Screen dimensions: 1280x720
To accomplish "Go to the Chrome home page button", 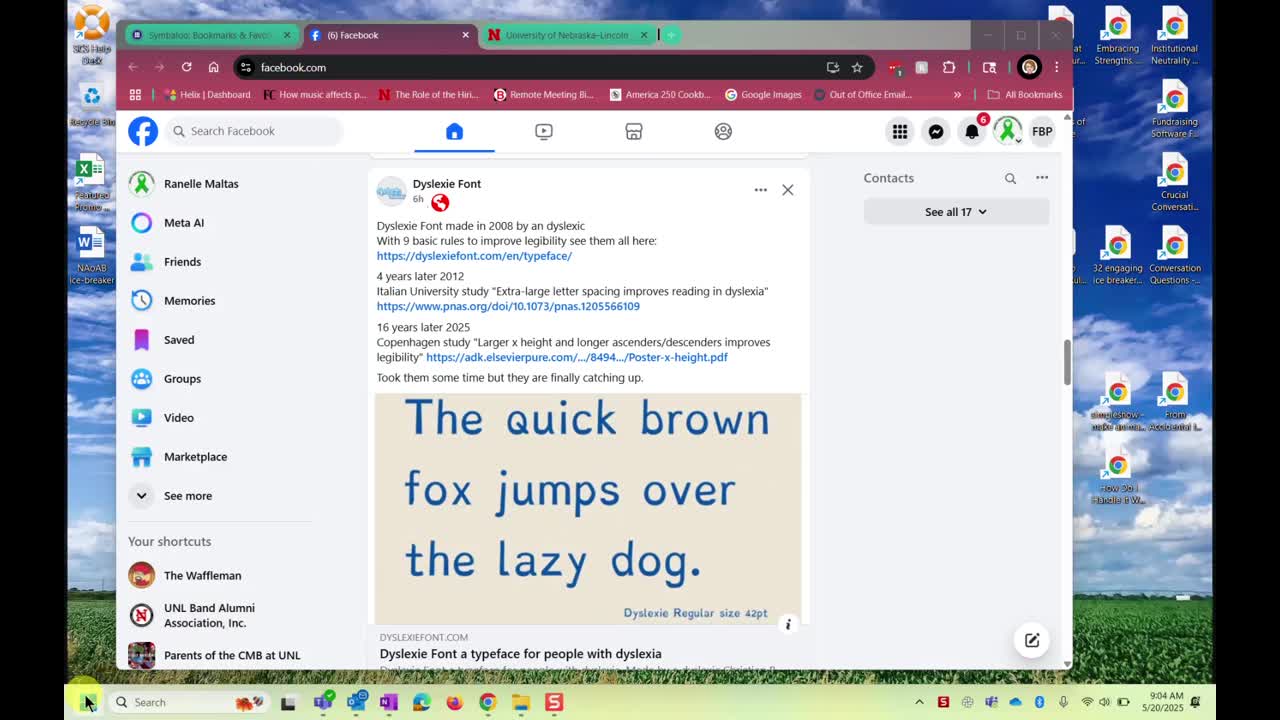I will coord(213,67).
